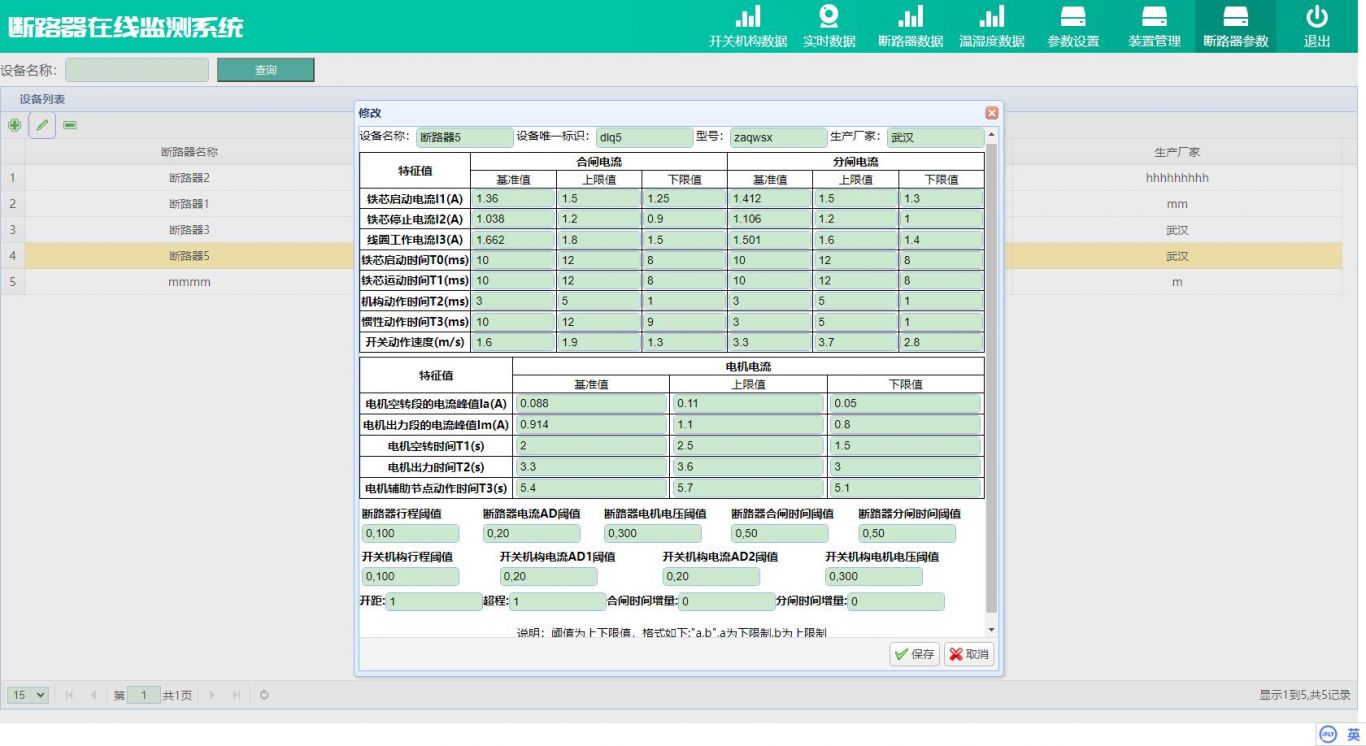
Task: Click the 退出 power icon
Action: point(1317,17)
